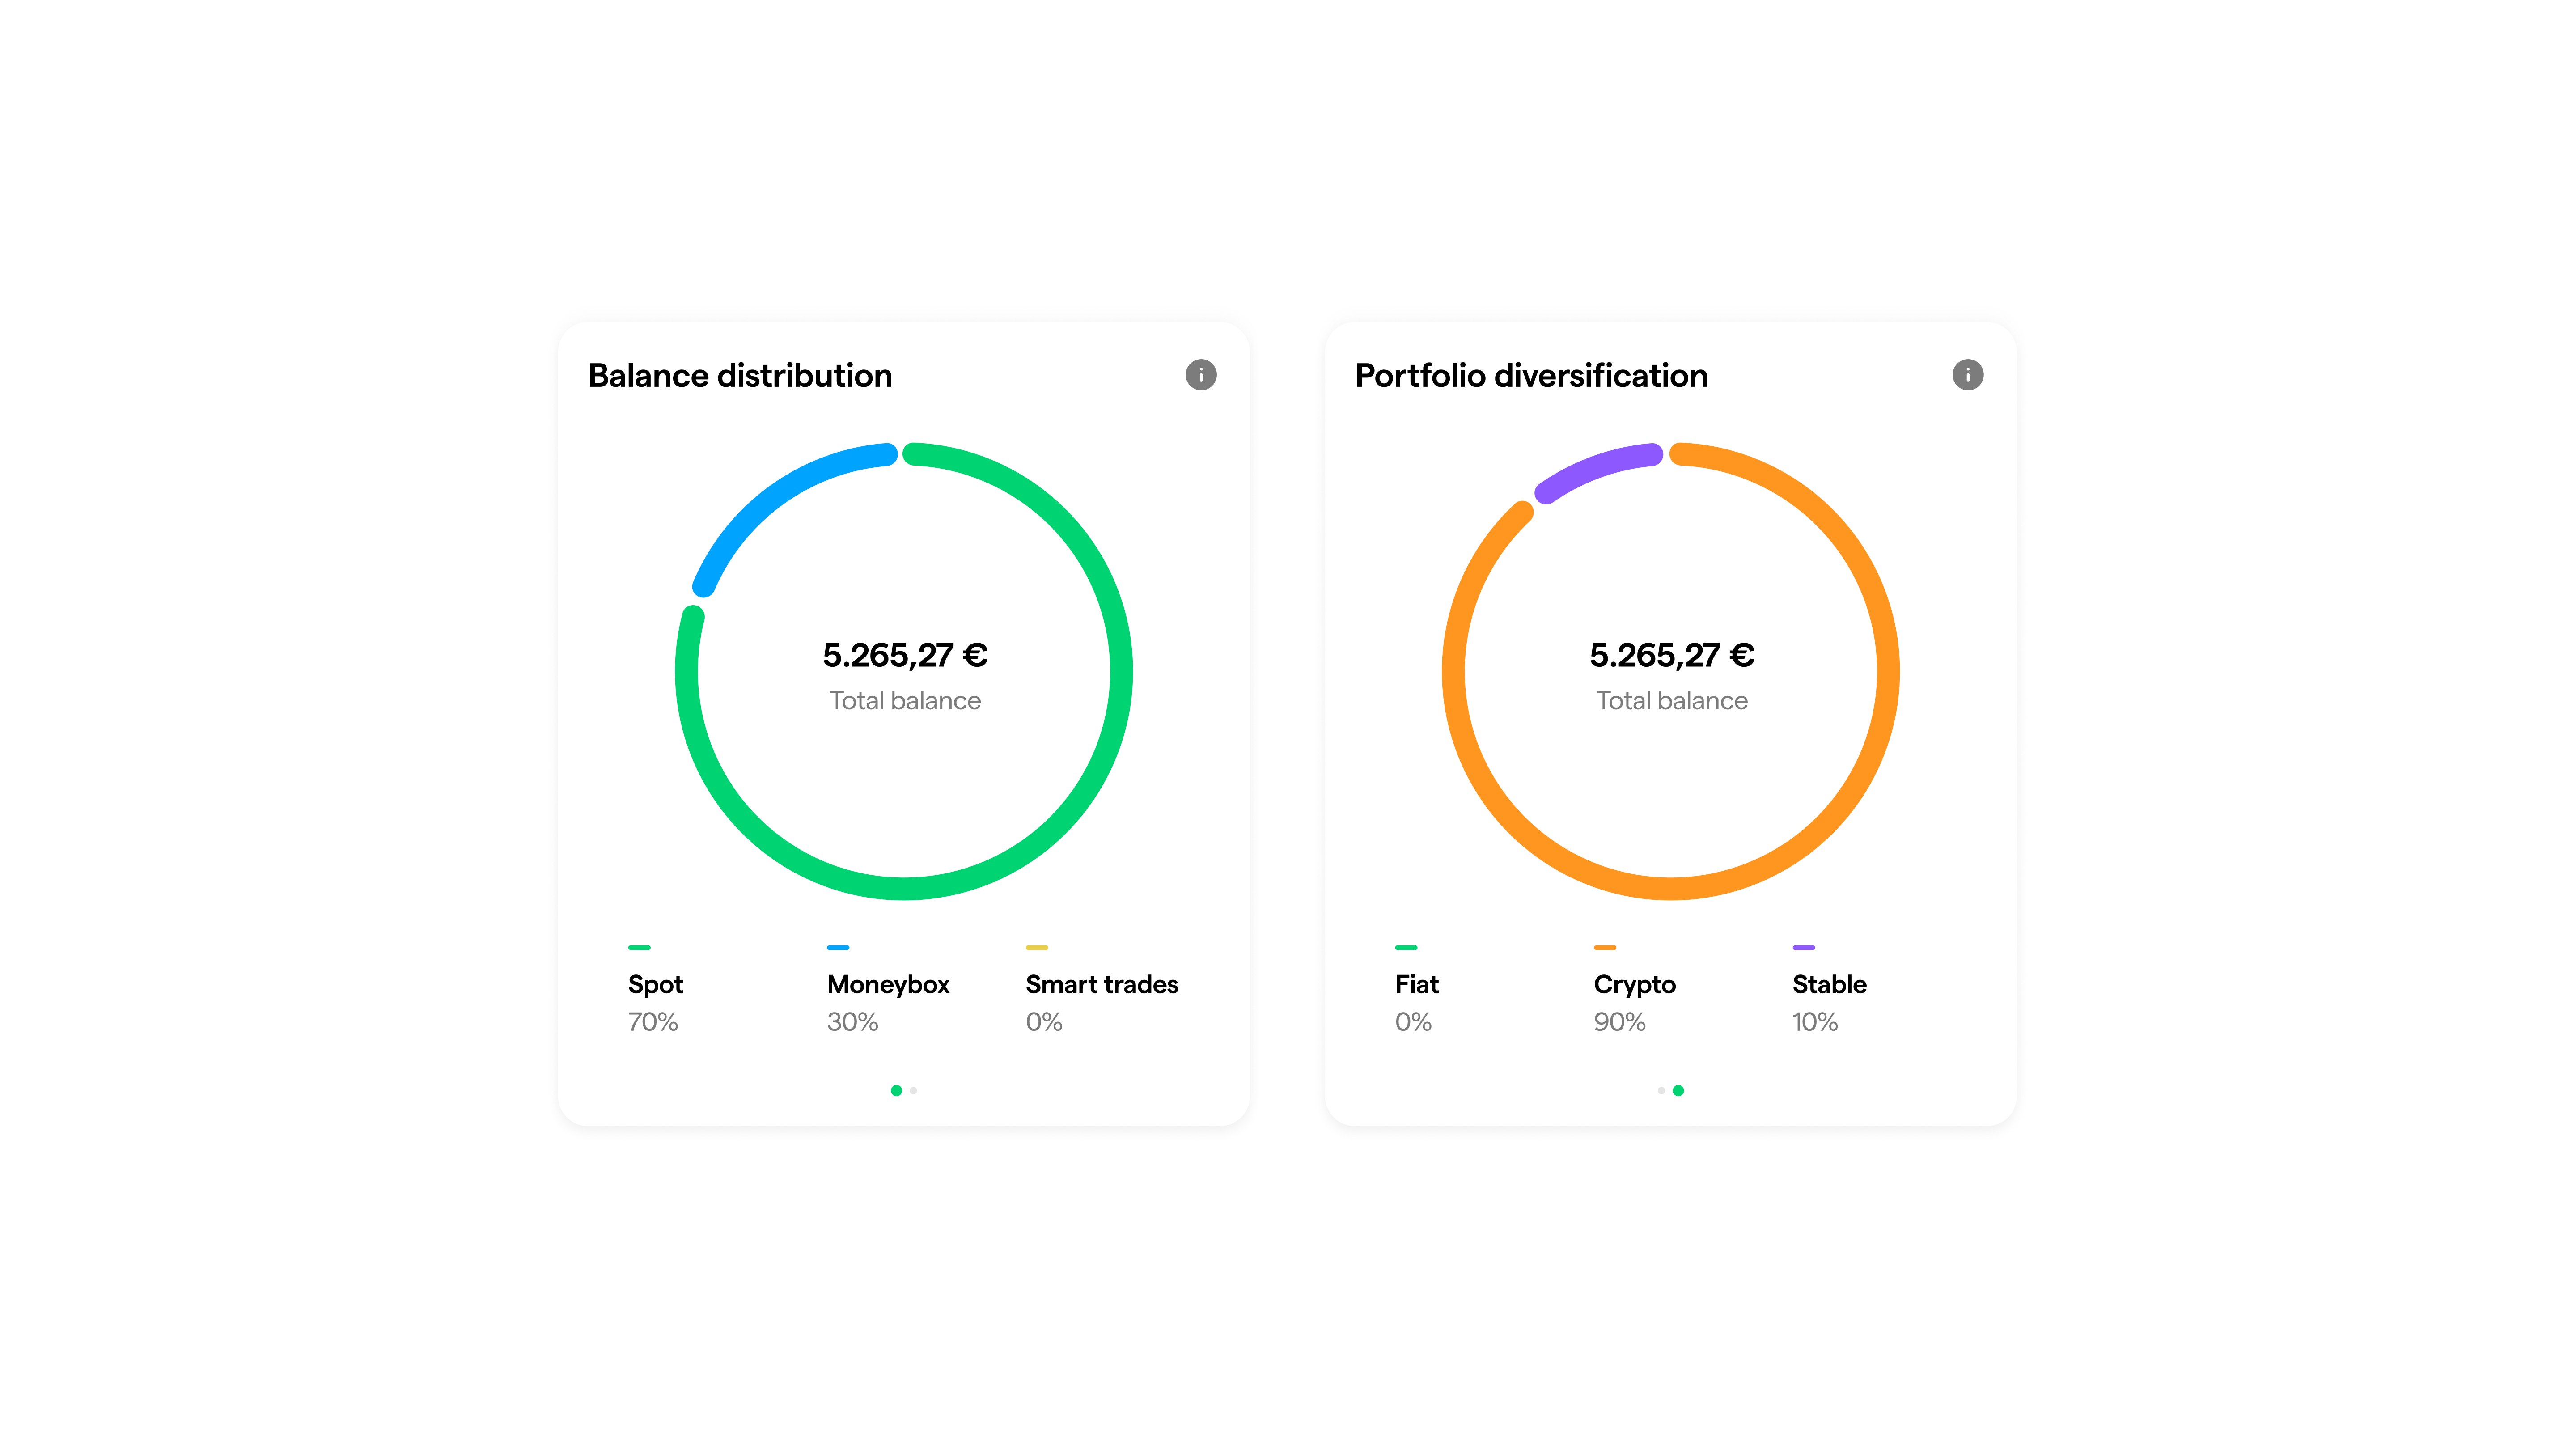The height and width of the screenshot is (1449, 2576).
Task: Click Total balance caption in Portfolio diversification
Action: (x=1672, y=701)
